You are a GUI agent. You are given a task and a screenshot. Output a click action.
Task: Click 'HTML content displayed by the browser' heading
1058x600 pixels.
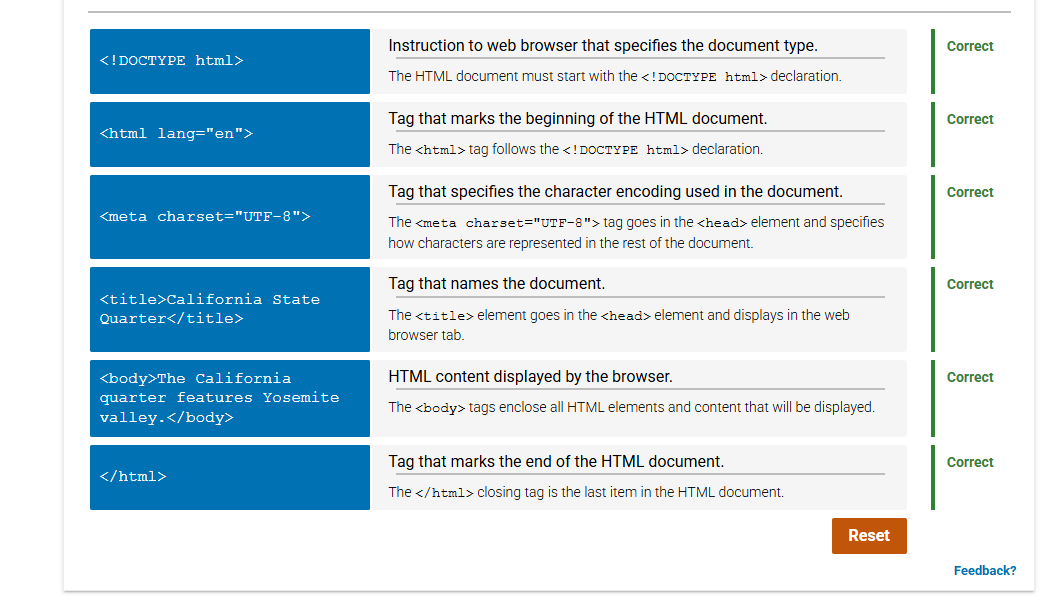530,377
